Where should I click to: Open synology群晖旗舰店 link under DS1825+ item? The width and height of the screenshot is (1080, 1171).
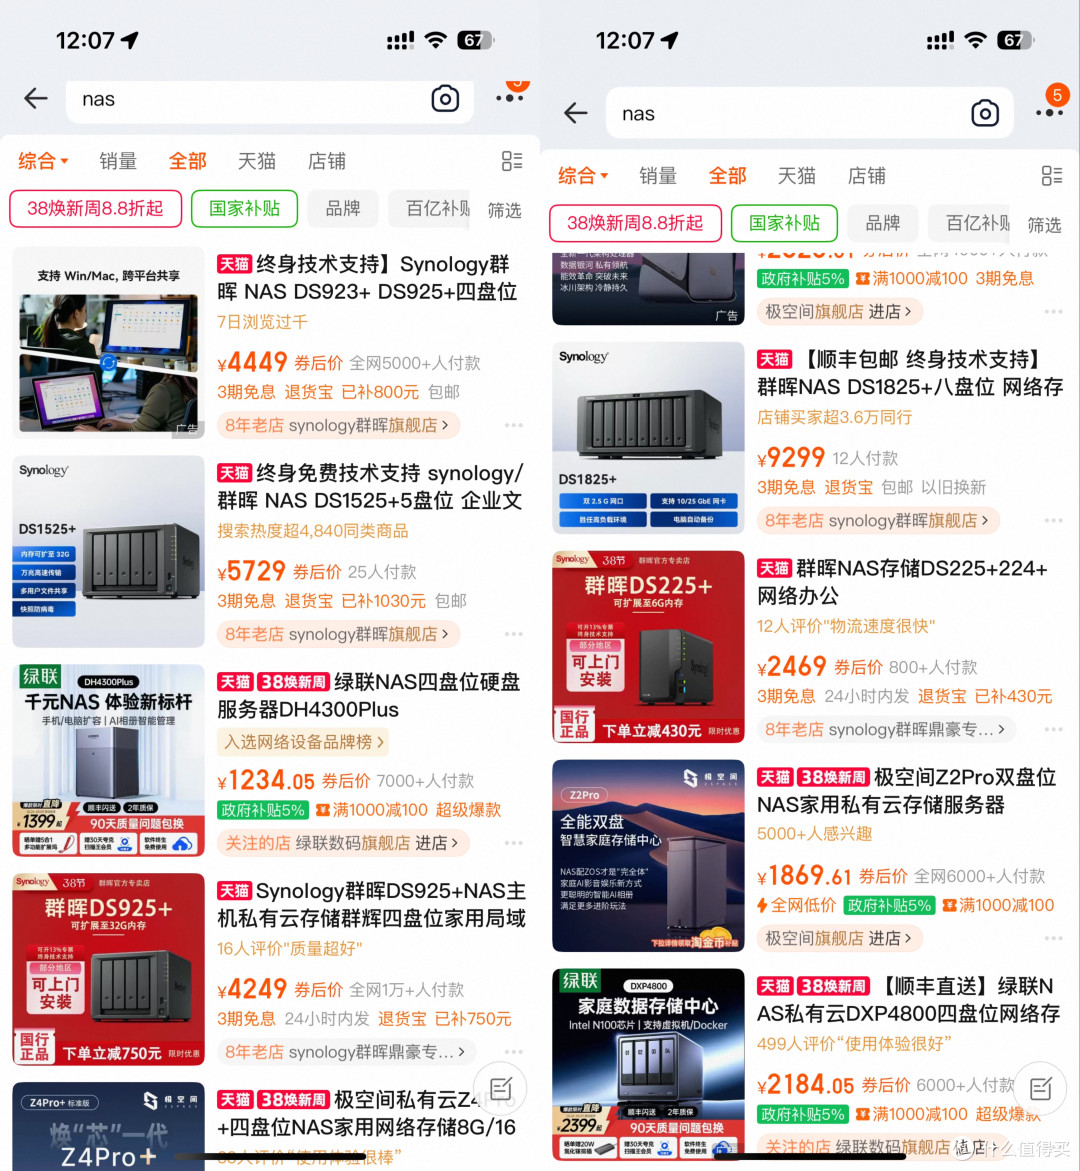point(878,521)
